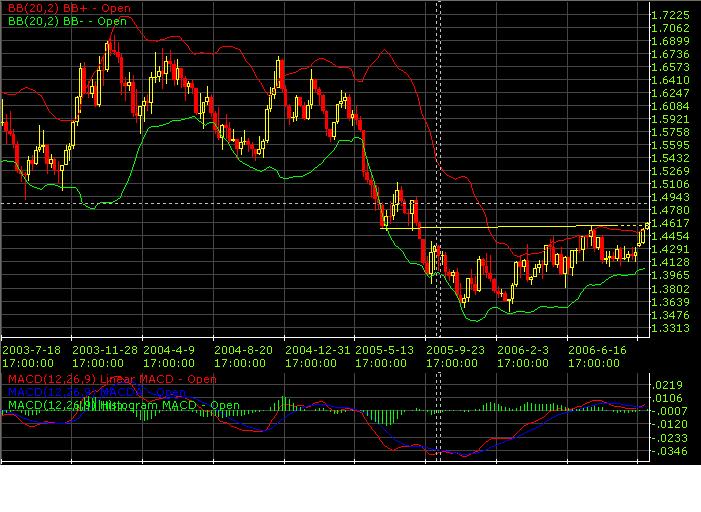Click the -.0120 MACD scale value

668,424
